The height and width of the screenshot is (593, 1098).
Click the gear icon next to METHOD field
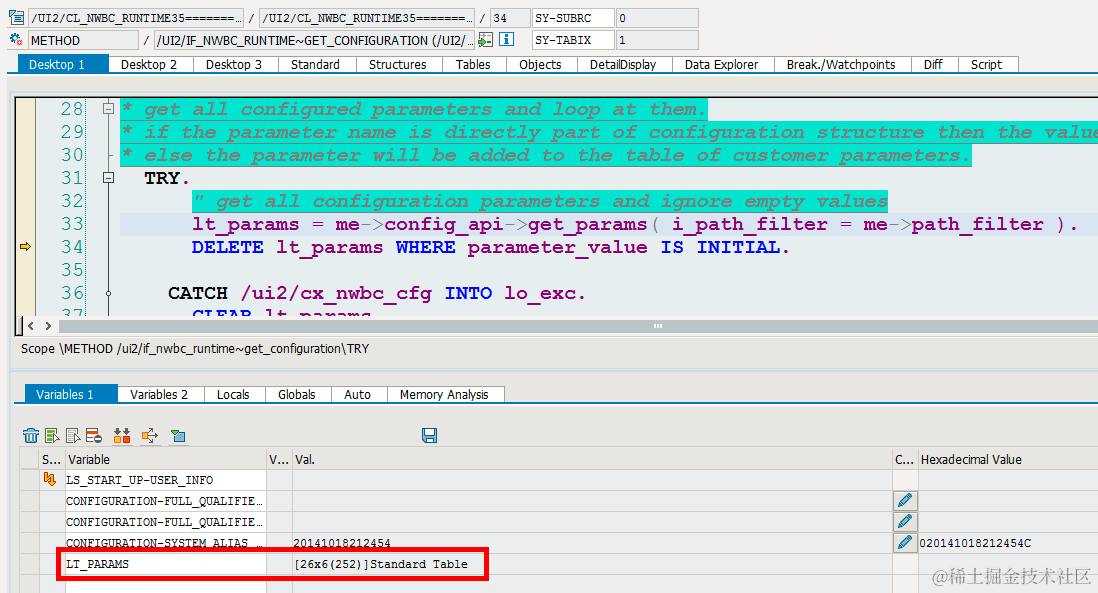(16, 40)
